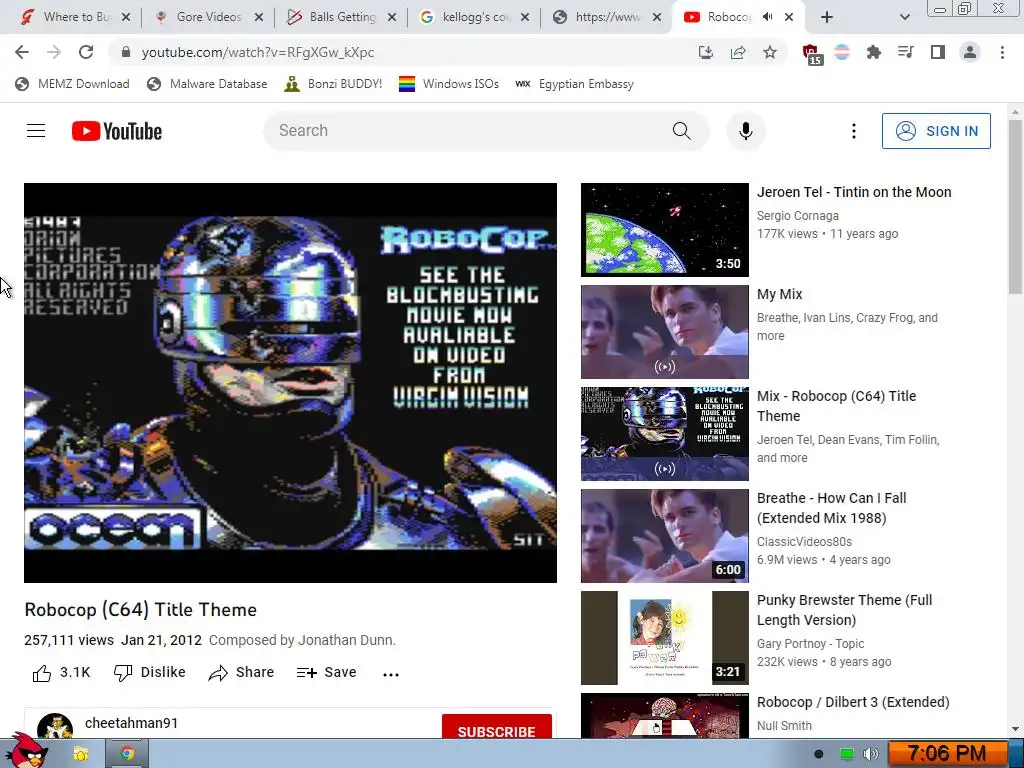
Task: Click Gary Portnoy - Topic channel name
Action: click(810, 643)
